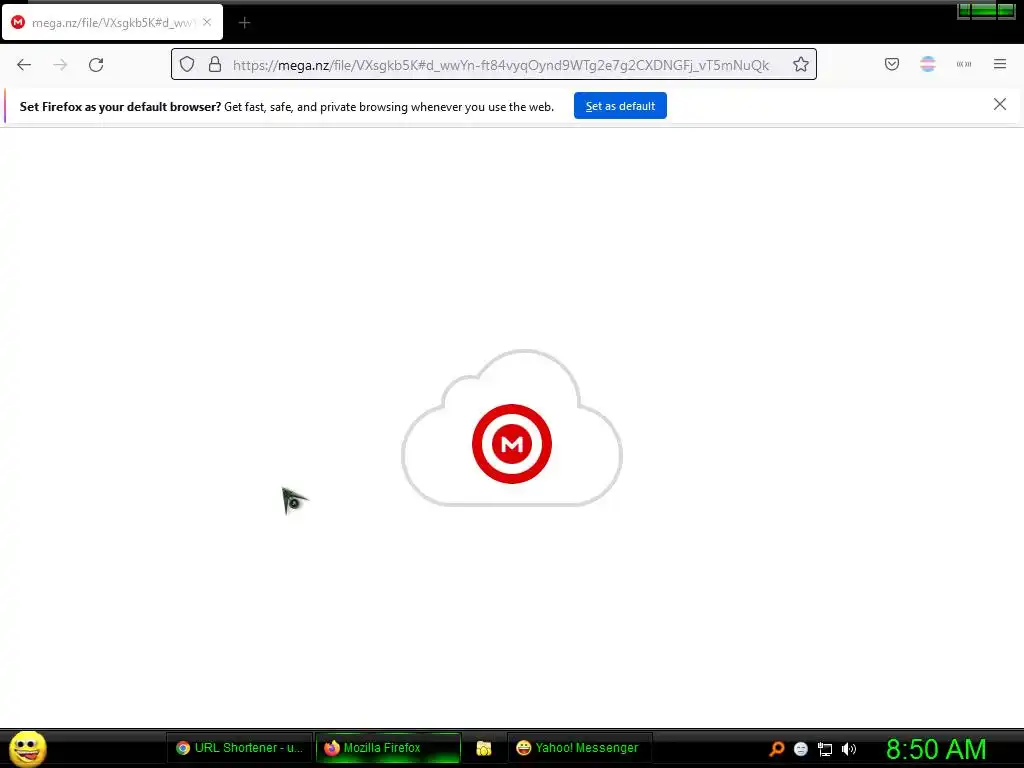Open the network tray icon
The image size is (1024, 768).
pos(825,749)
